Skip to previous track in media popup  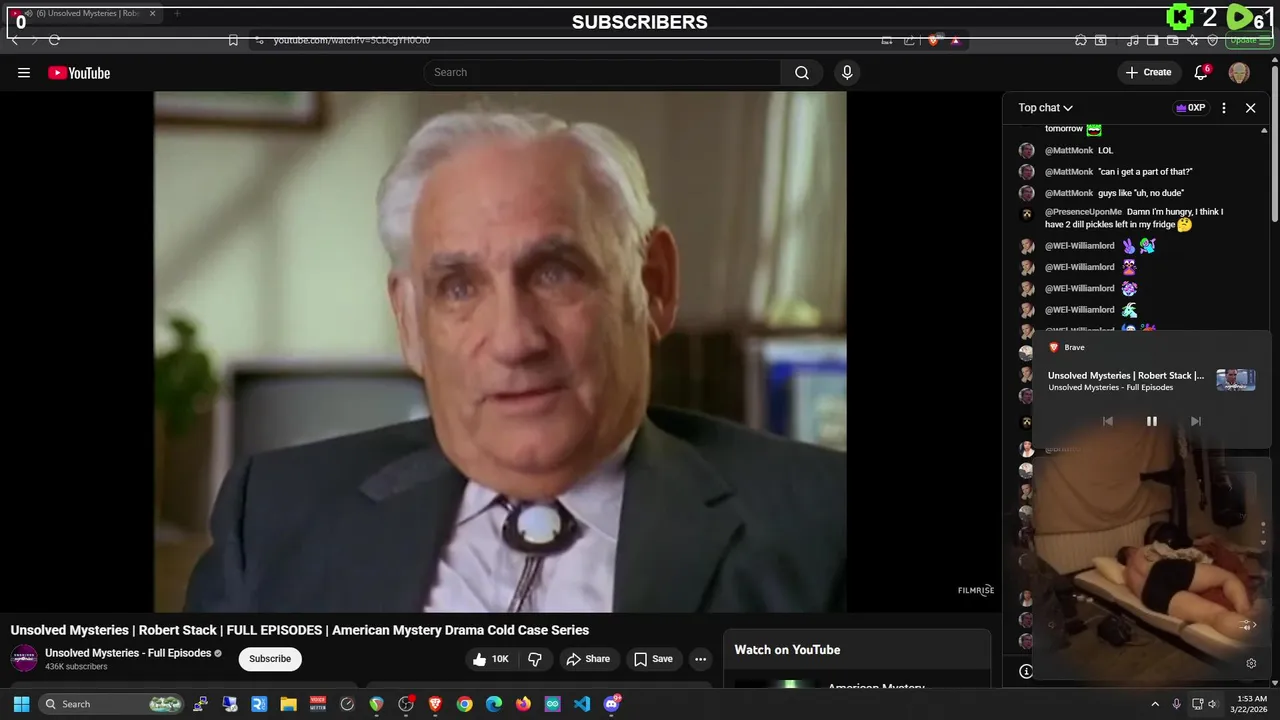click(x=1107, y=421)
